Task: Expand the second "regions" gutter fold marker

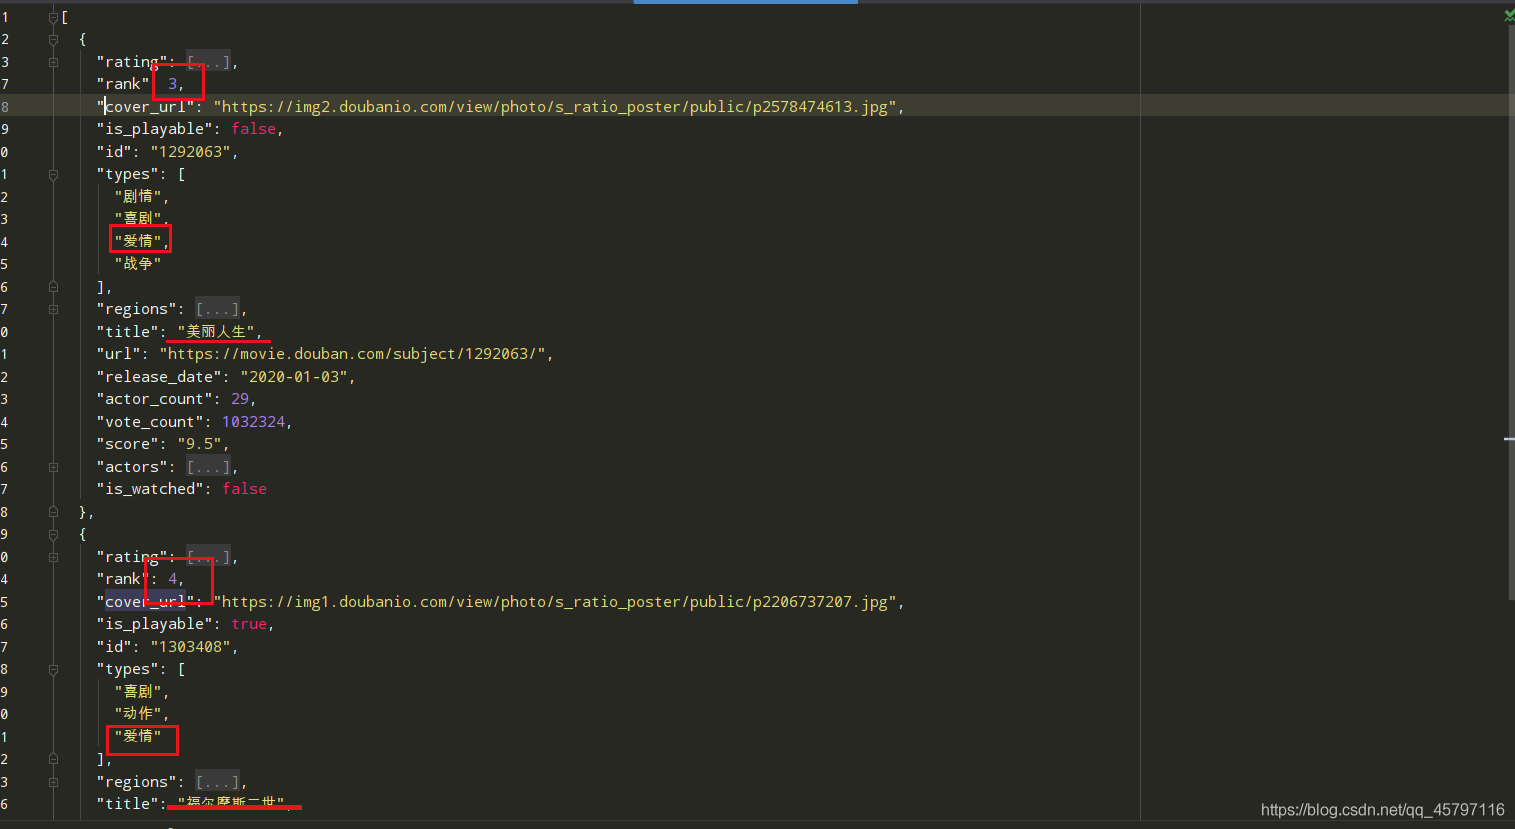Action: 53,782
